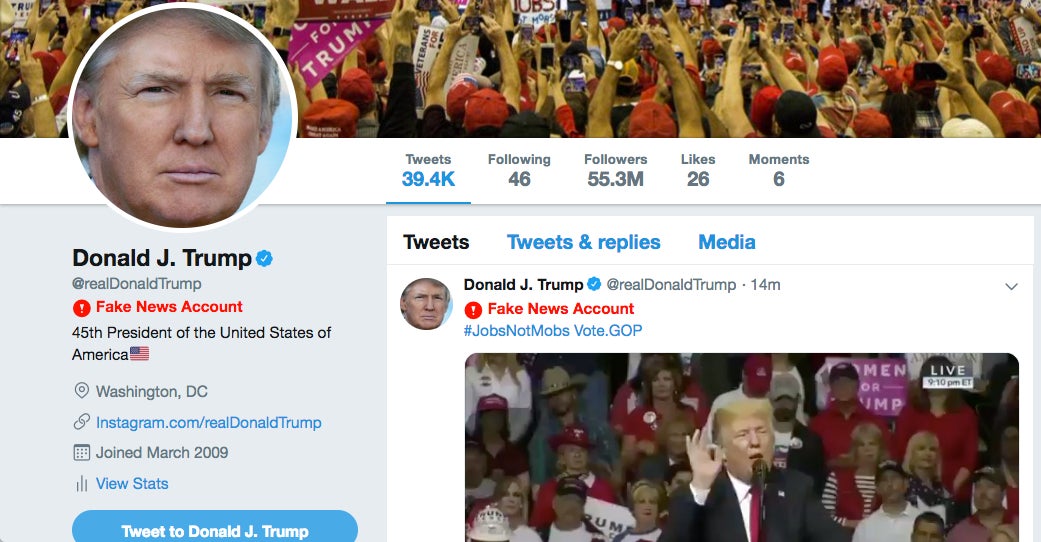Open the Moments 6 section
1041x542 pixels.
[x=779, y=171]
